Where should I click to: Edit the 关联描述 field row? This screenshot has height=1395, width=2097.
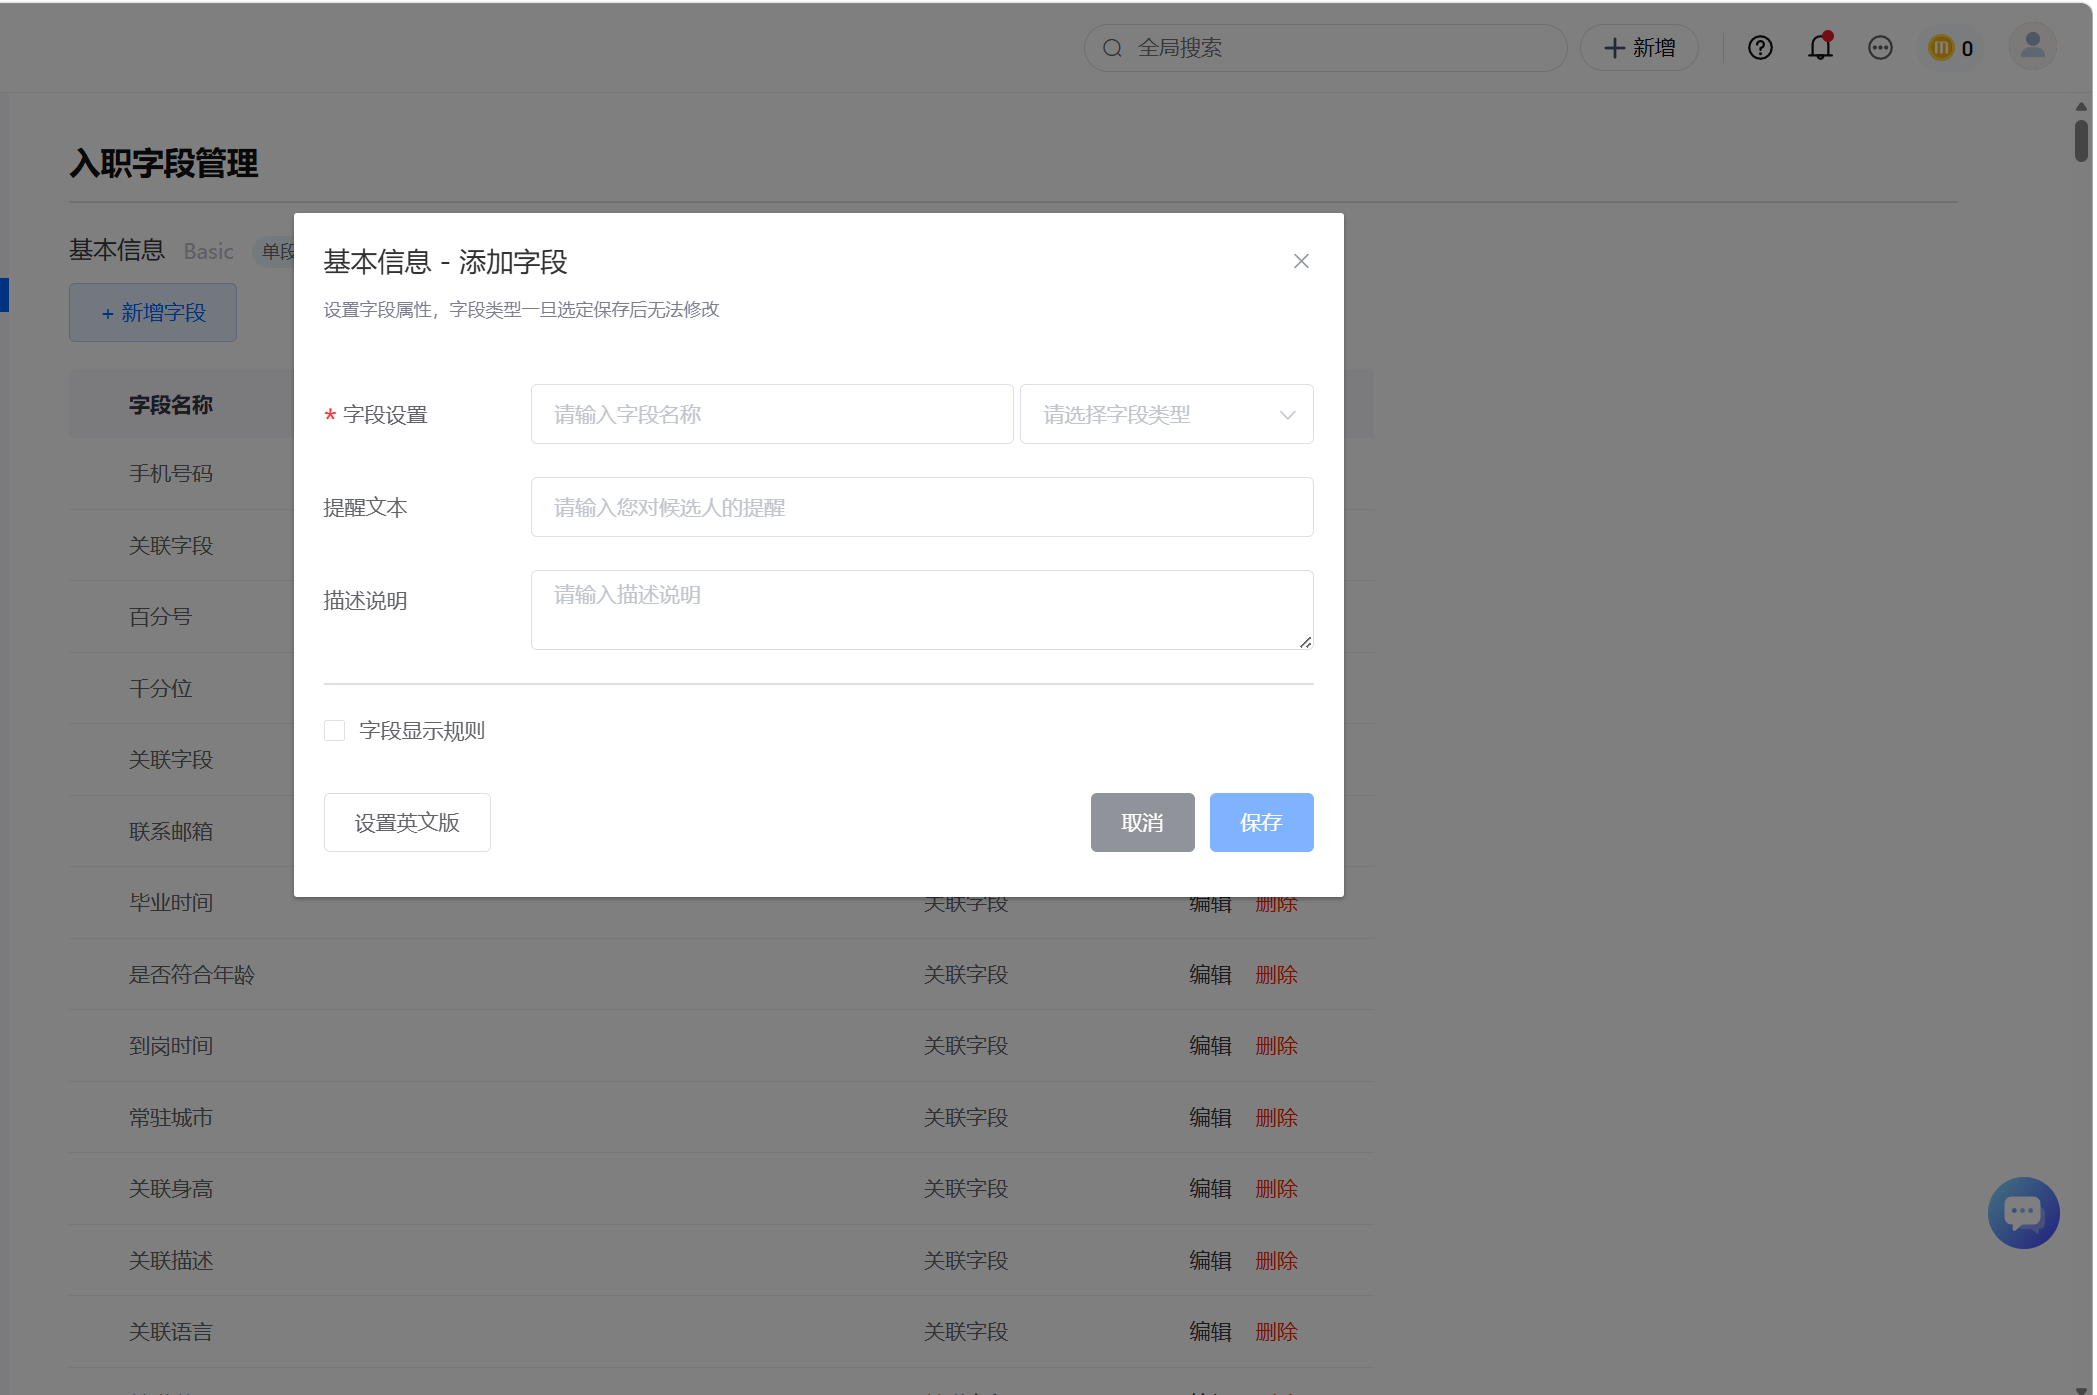(x=1210, y=1260)
